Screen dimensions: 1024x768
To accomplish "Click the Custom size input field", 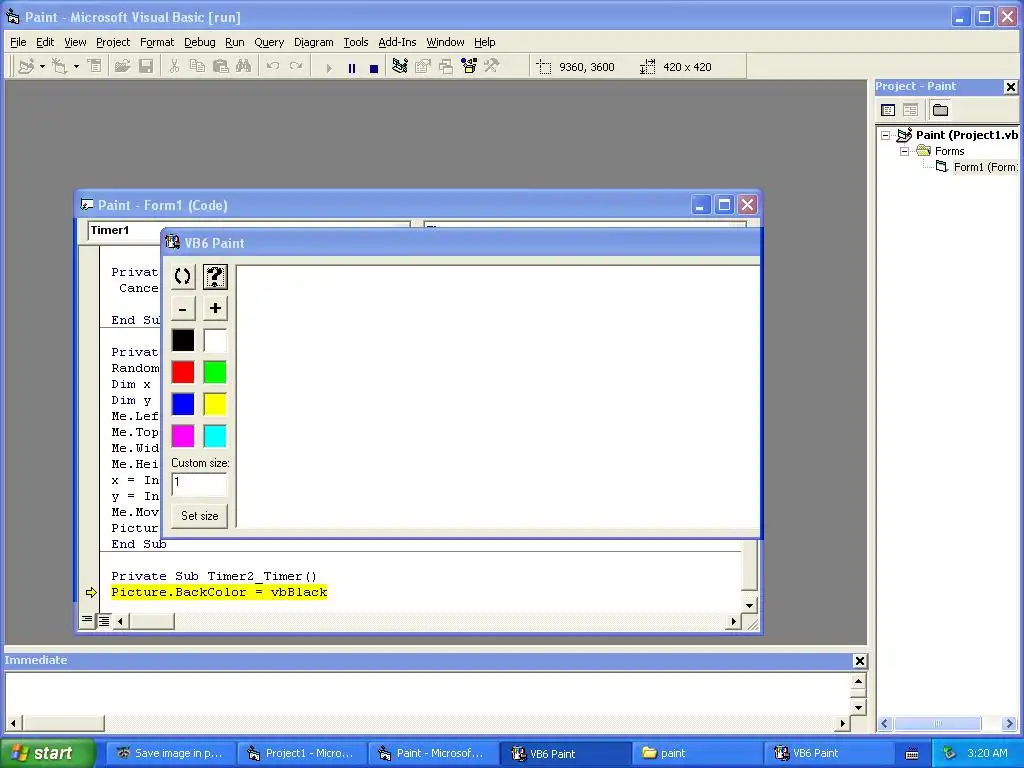I will (199, 484).
